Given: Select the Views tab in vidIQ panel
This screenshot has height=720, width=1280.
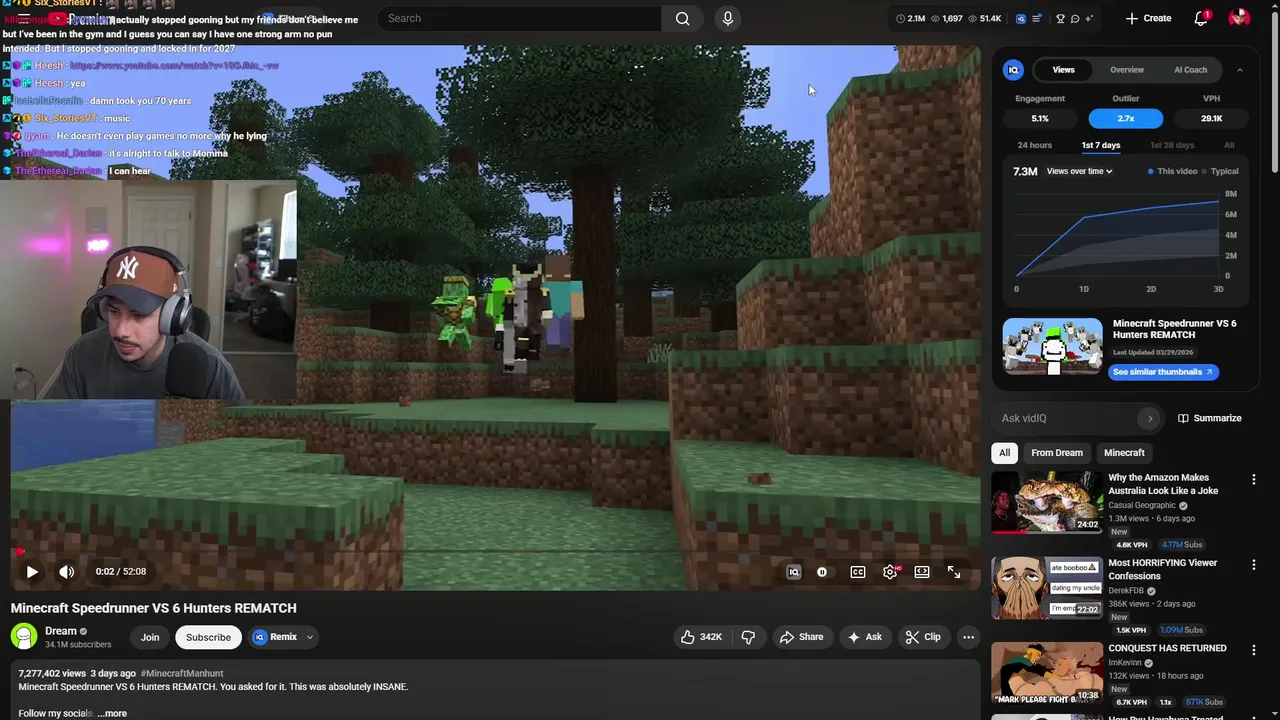Looking at the screenshot, I should click(1063, 70).
